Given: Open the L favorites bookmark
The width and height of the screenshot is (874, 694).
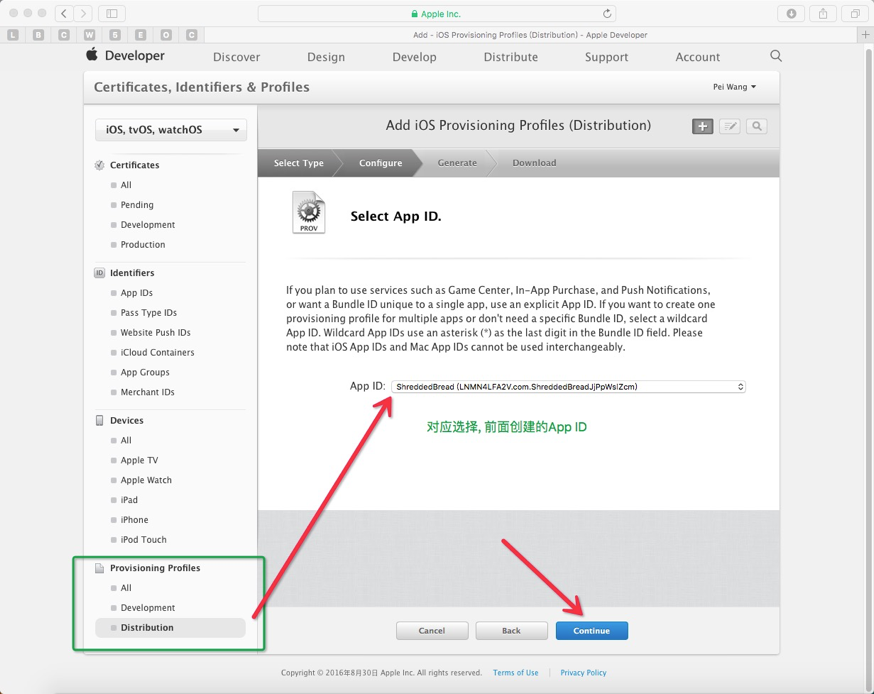Looking at the screenshot, I should 13,35.
